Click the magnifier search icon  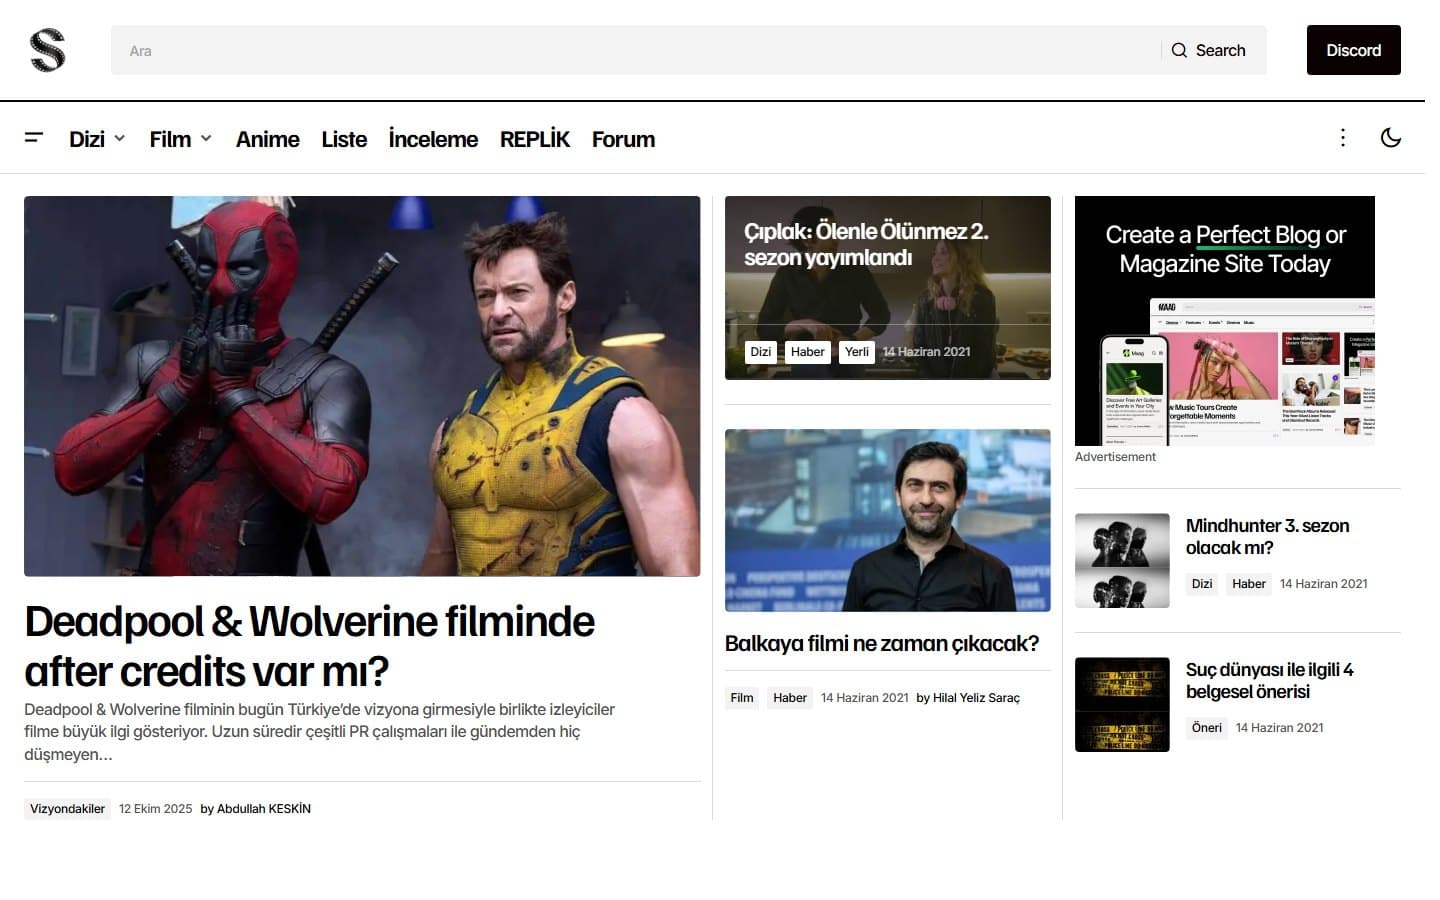tap(1180, 50)
